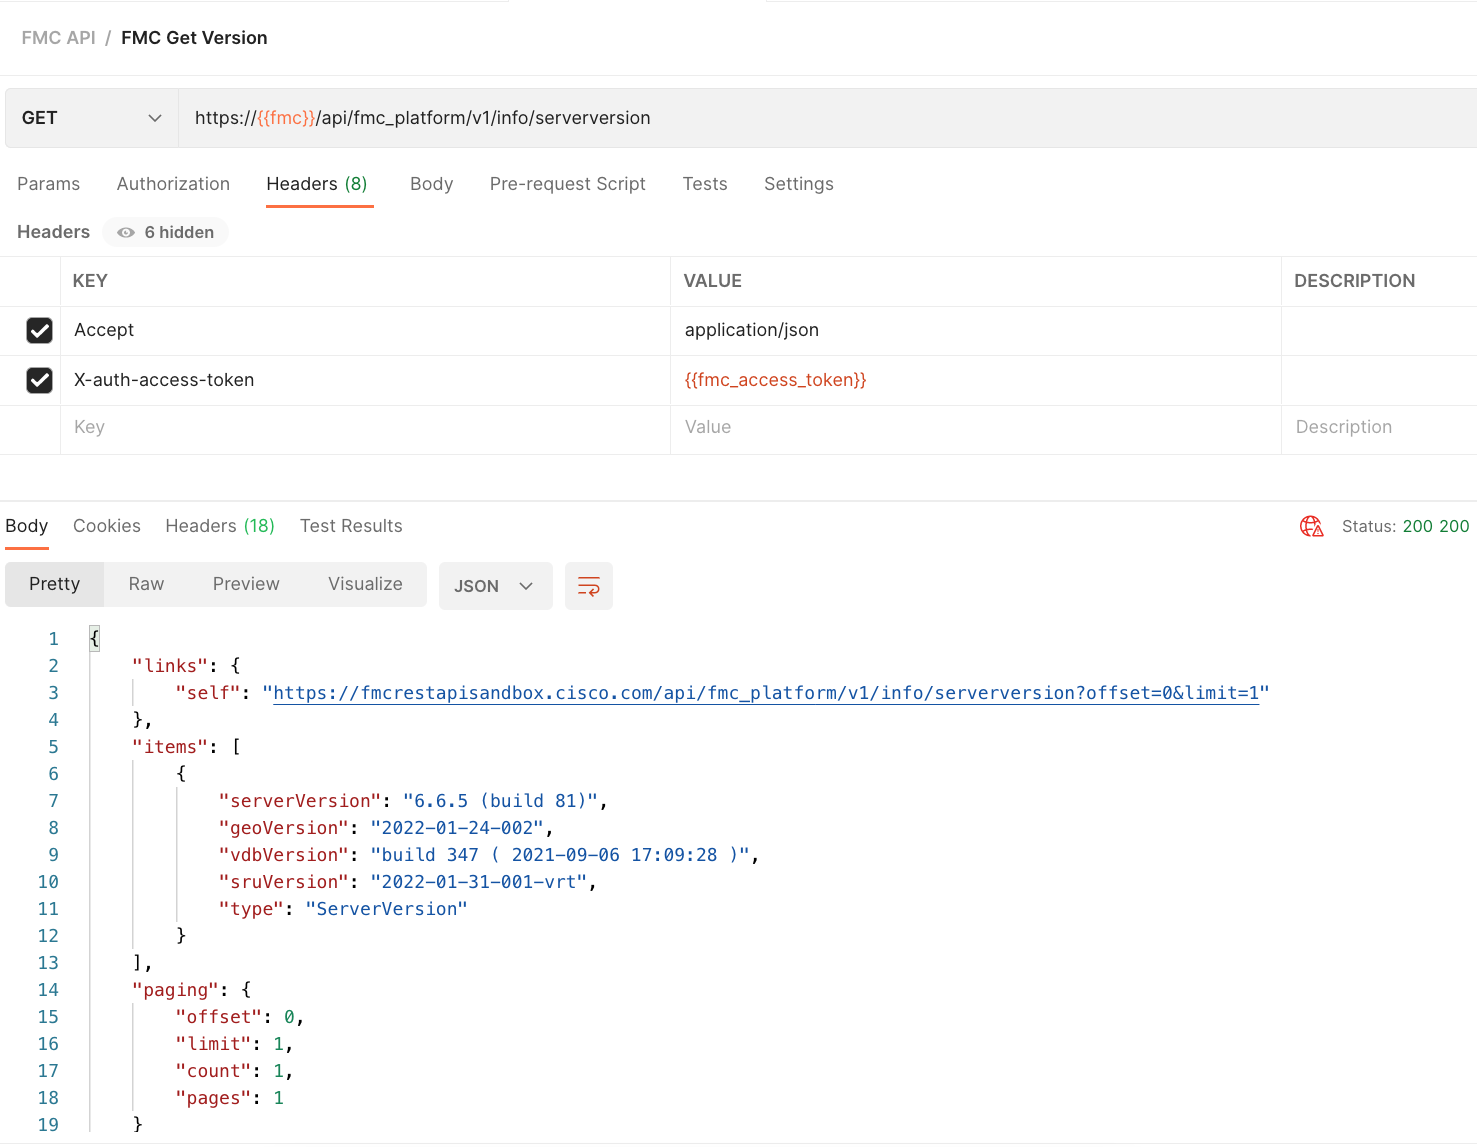Open the Pre-request Script tab
Screen dimensions: 1477x1147
[567, 184]
